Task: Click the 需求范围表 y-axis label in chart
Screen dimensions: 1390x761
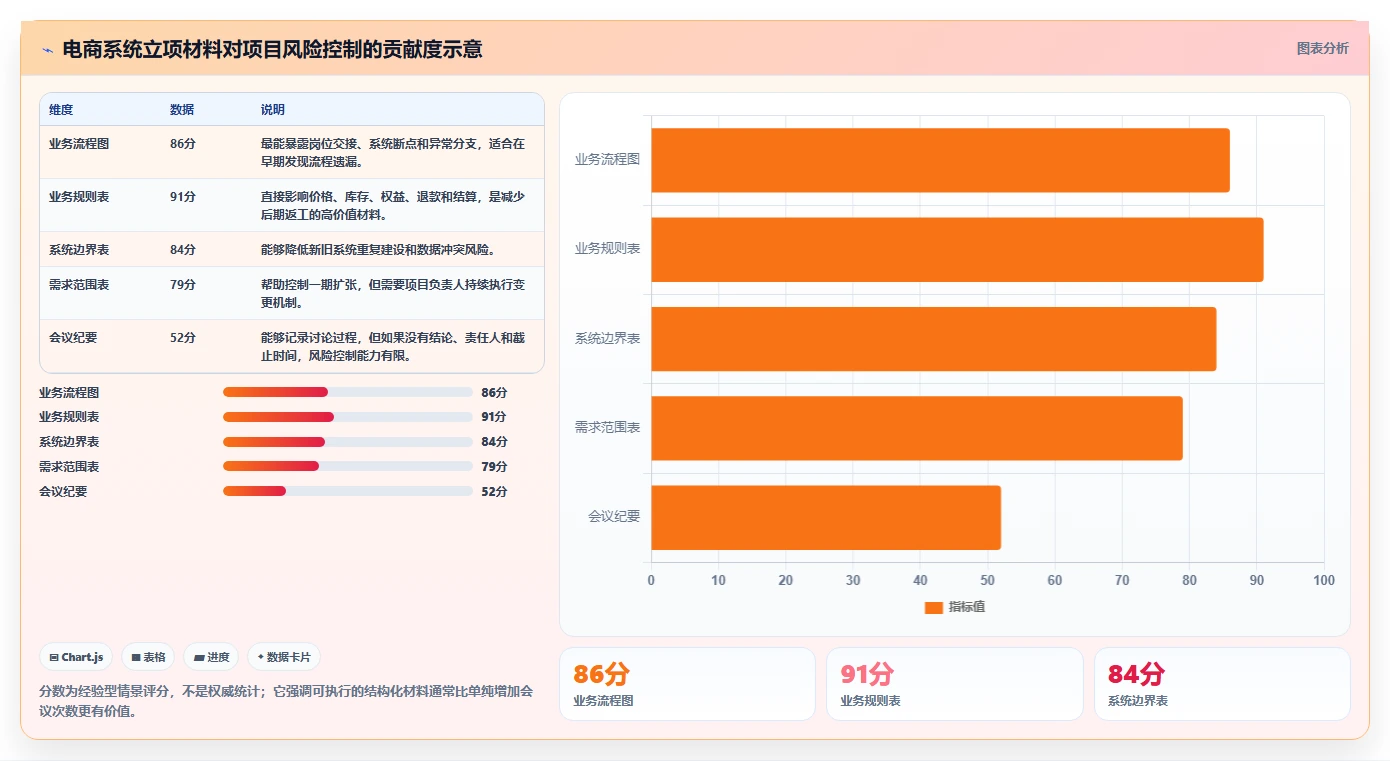Action: pyautogui.click(x=607, y=428)
